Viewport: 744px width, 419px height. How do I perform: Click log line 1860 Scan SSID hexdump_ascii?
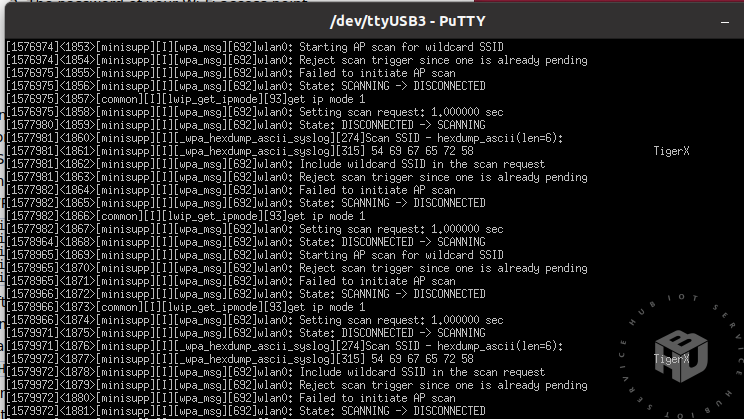[284, 138]
